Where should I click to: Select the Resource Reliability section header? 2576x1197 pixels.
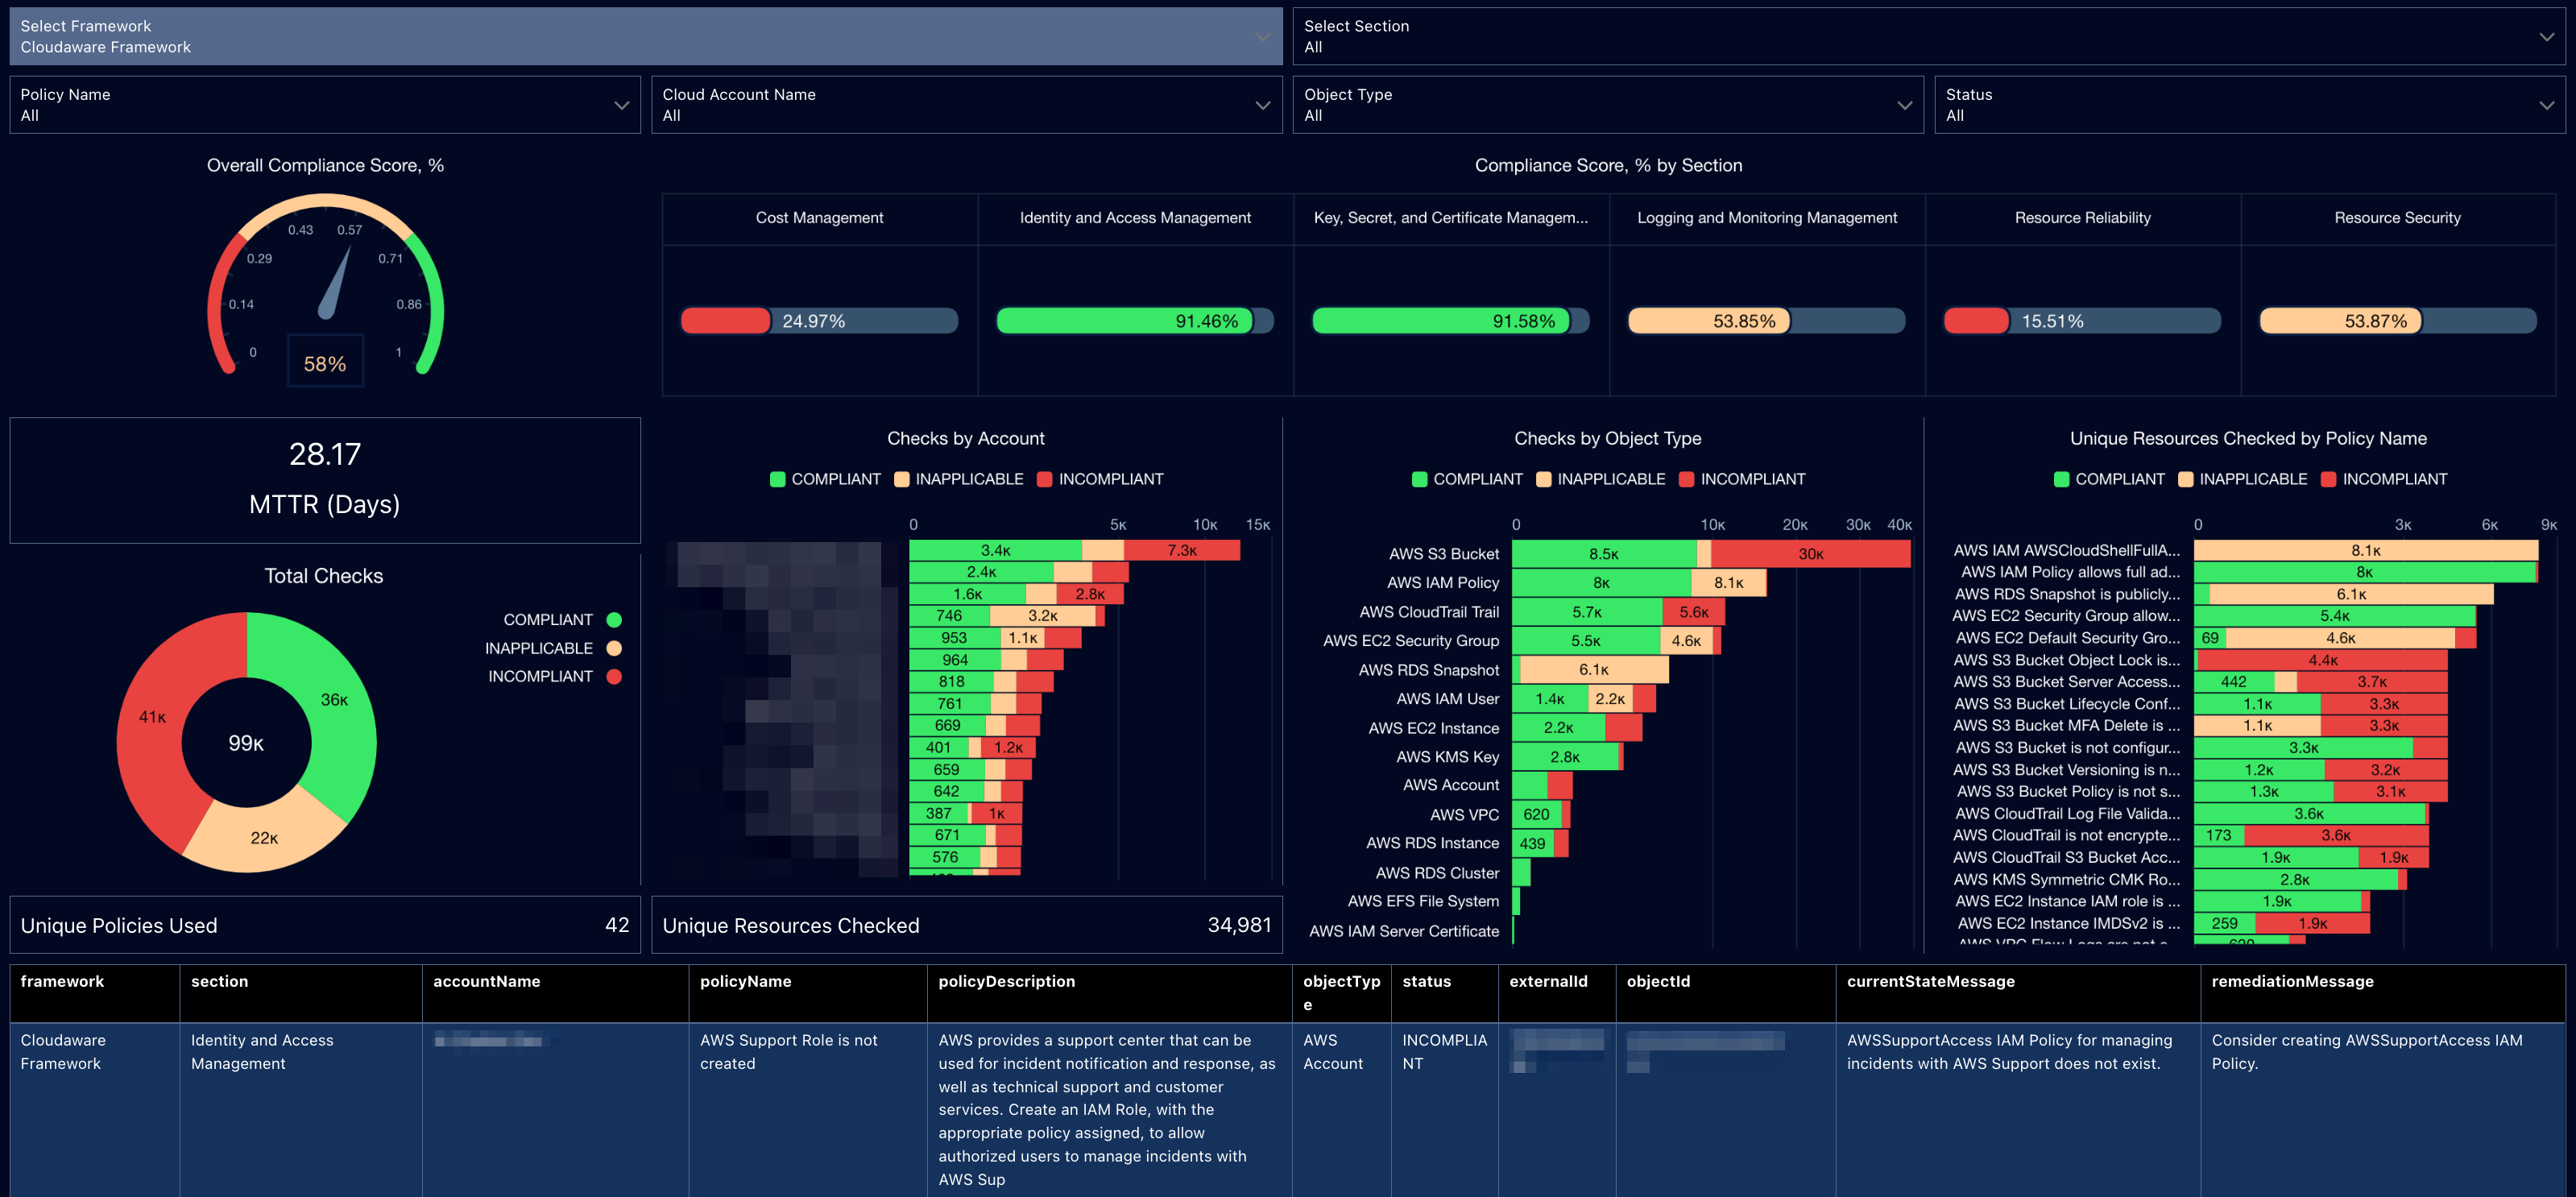coord(2083,218)
